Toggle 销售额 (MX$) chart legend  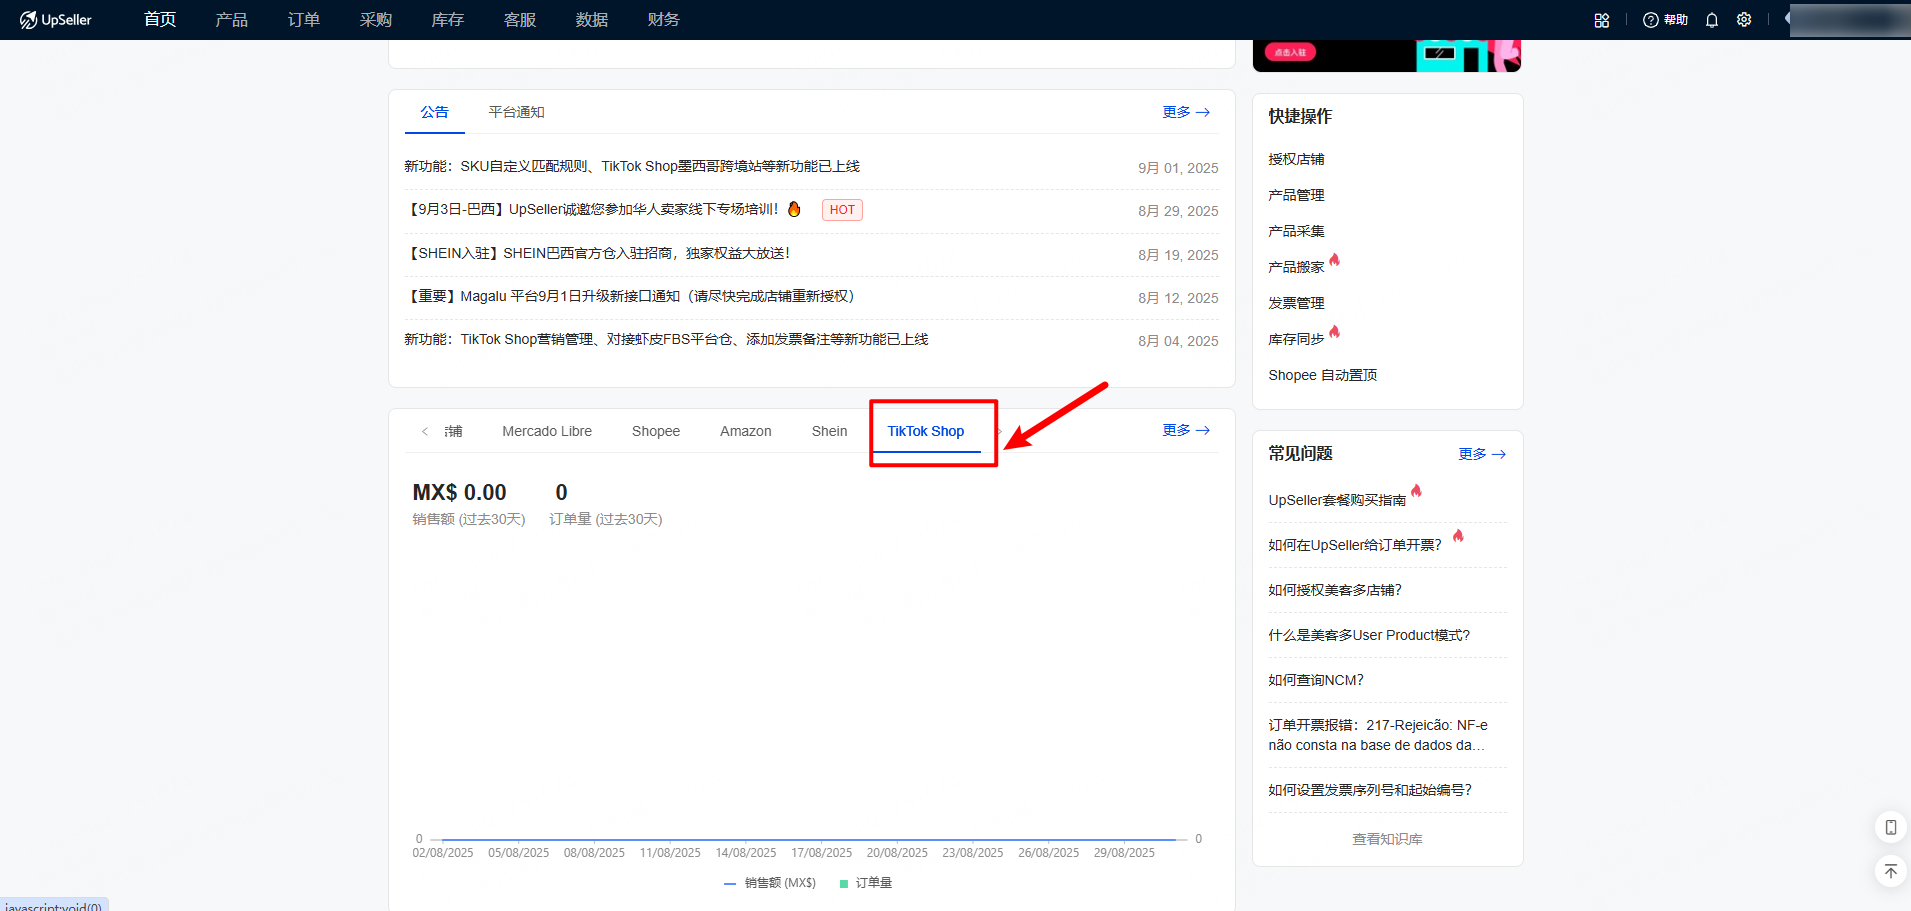click(x=770, y=883)
